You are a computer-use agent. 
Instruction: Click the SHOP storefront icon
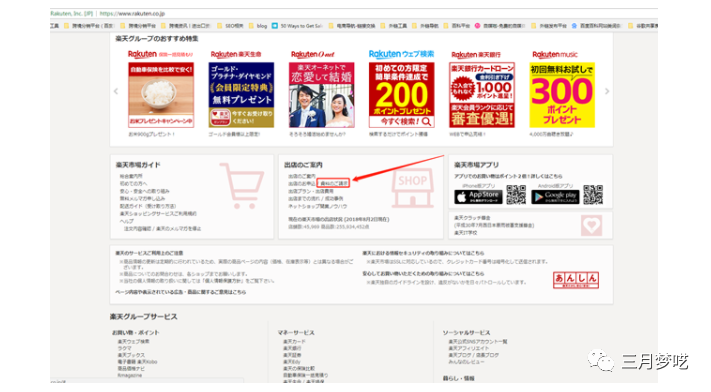(412, 188)
